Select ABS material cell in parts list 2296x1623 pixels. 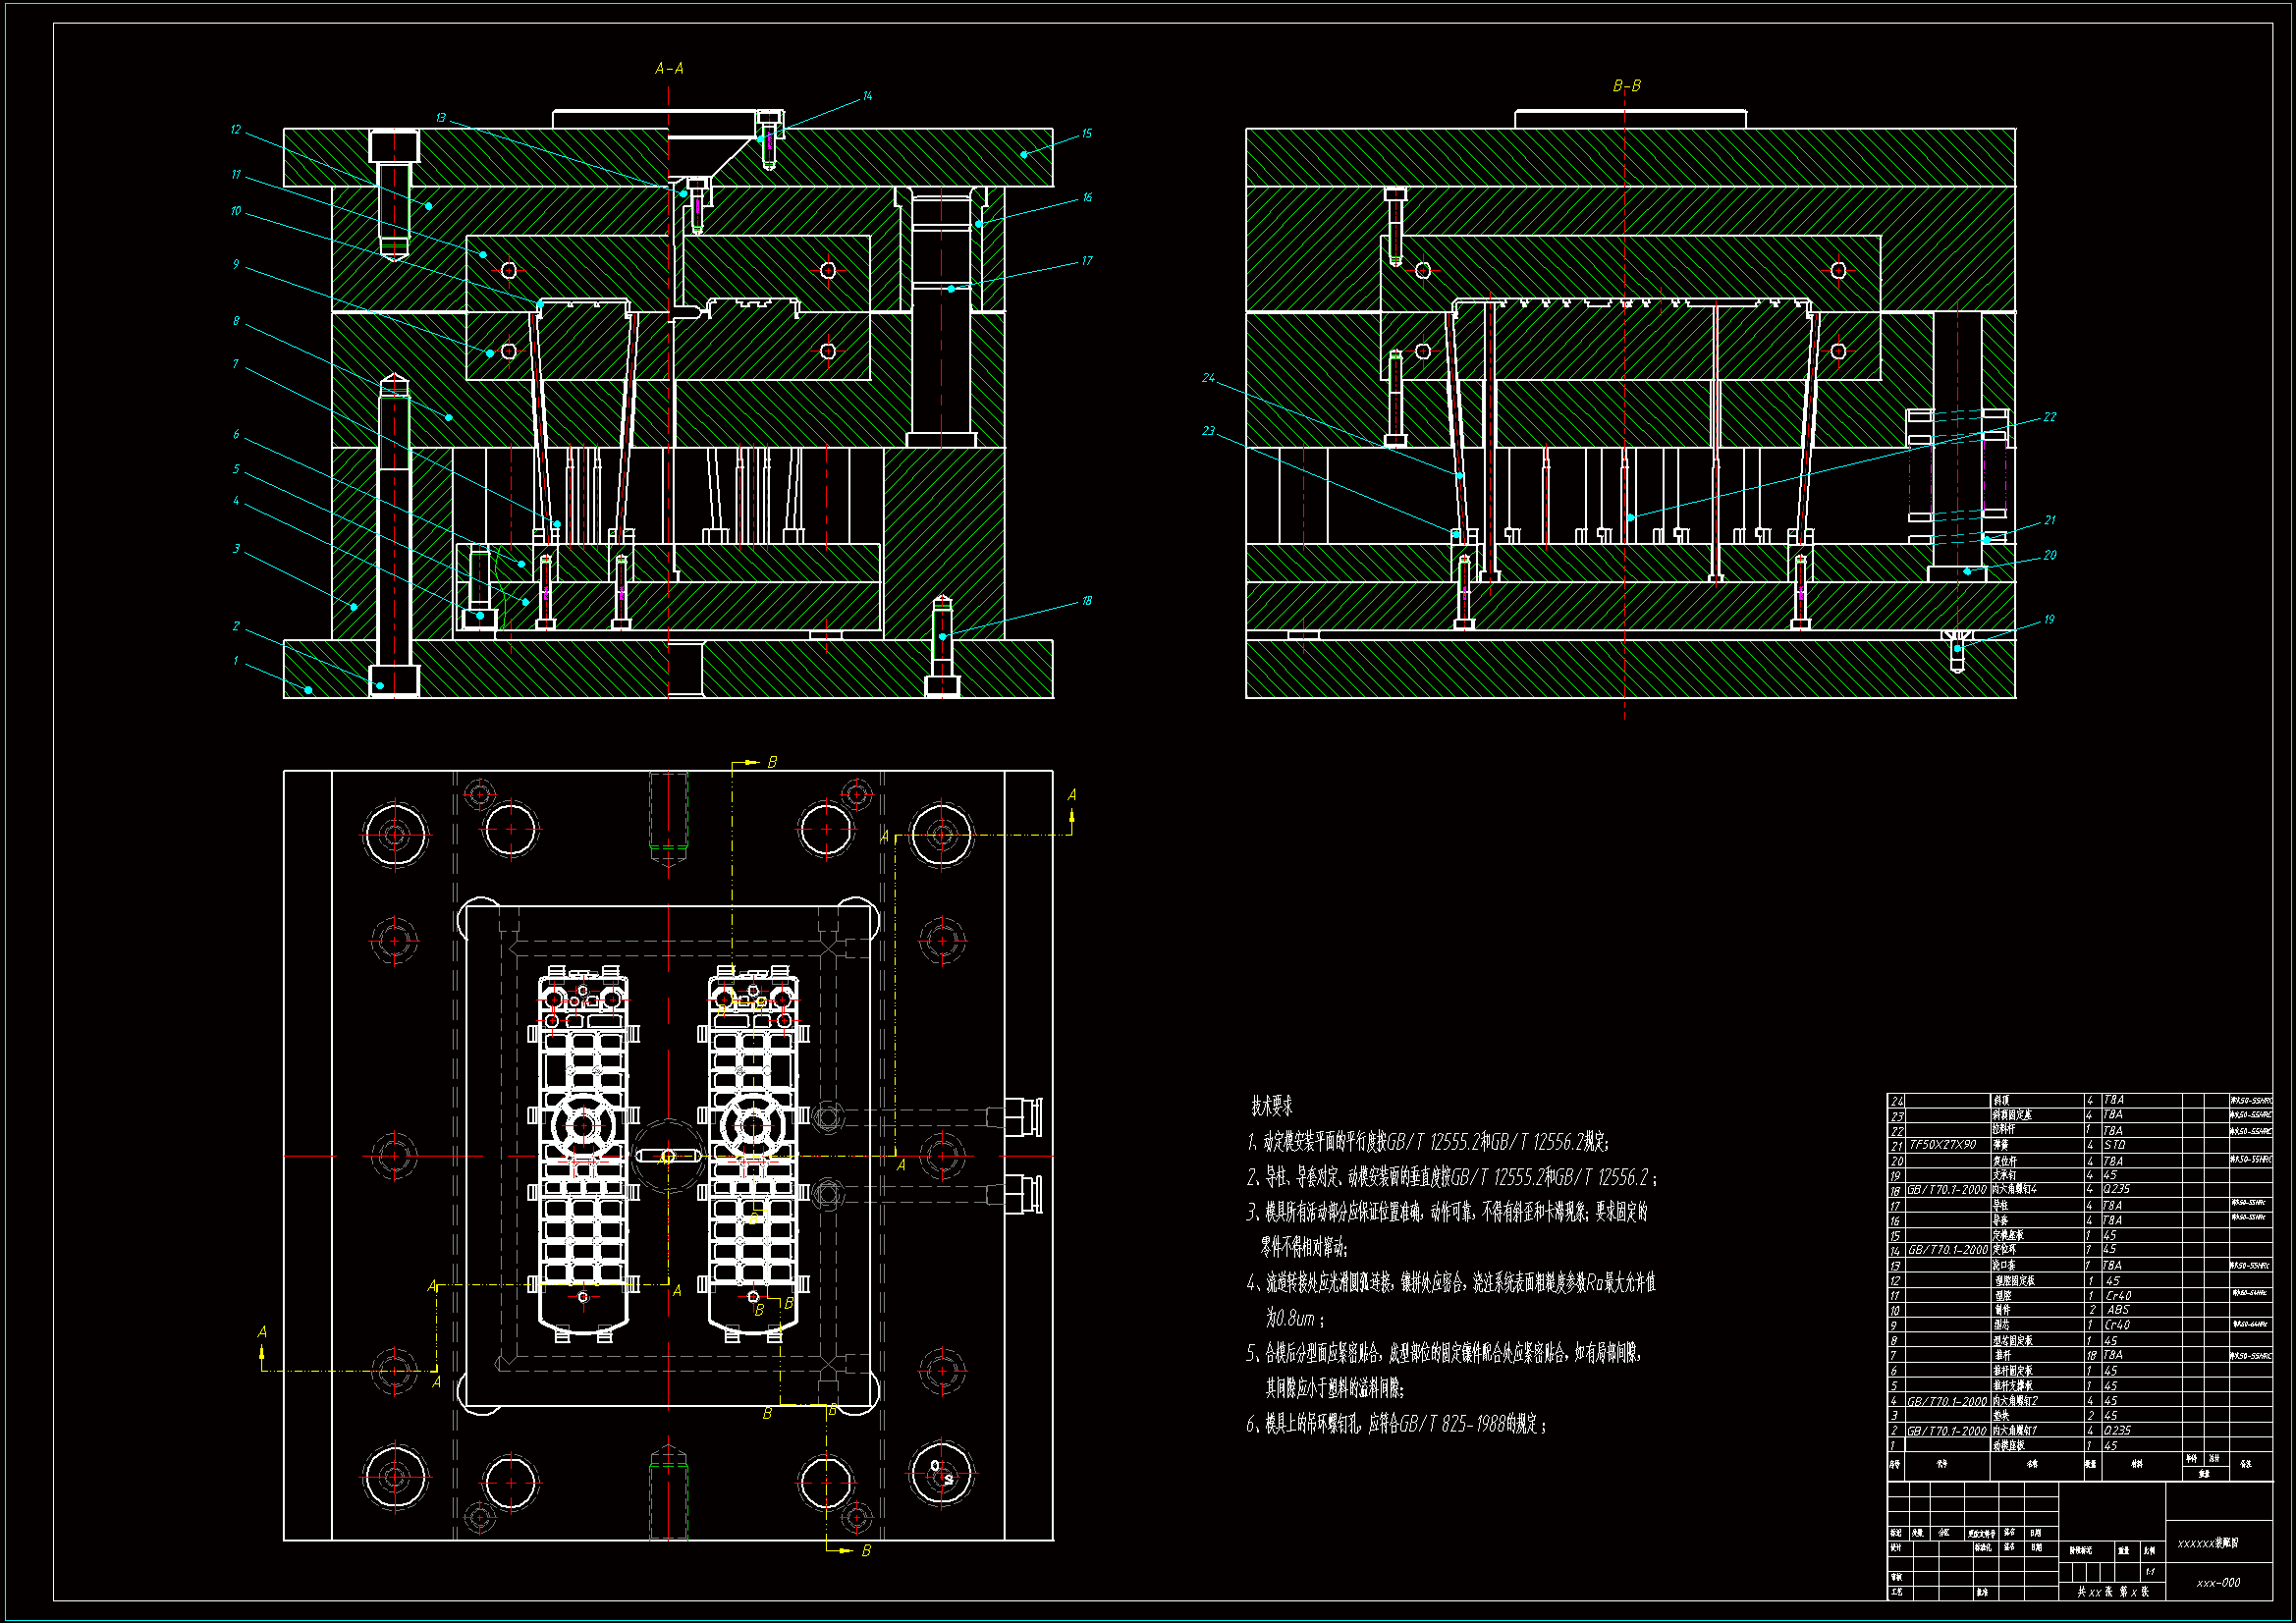click(x=2118, y=1310)
